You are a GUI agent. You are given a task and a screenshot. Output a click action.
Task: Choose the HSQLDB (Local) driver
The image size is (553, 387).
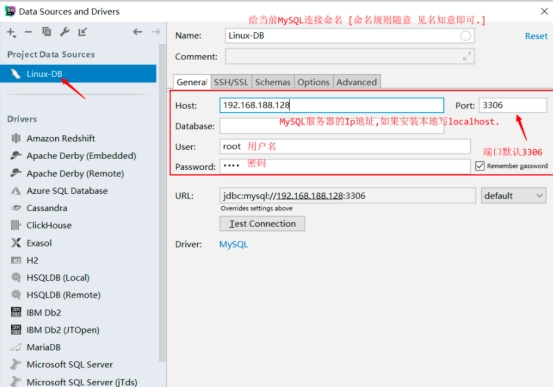pyautogui.click(x=58, y=278)
